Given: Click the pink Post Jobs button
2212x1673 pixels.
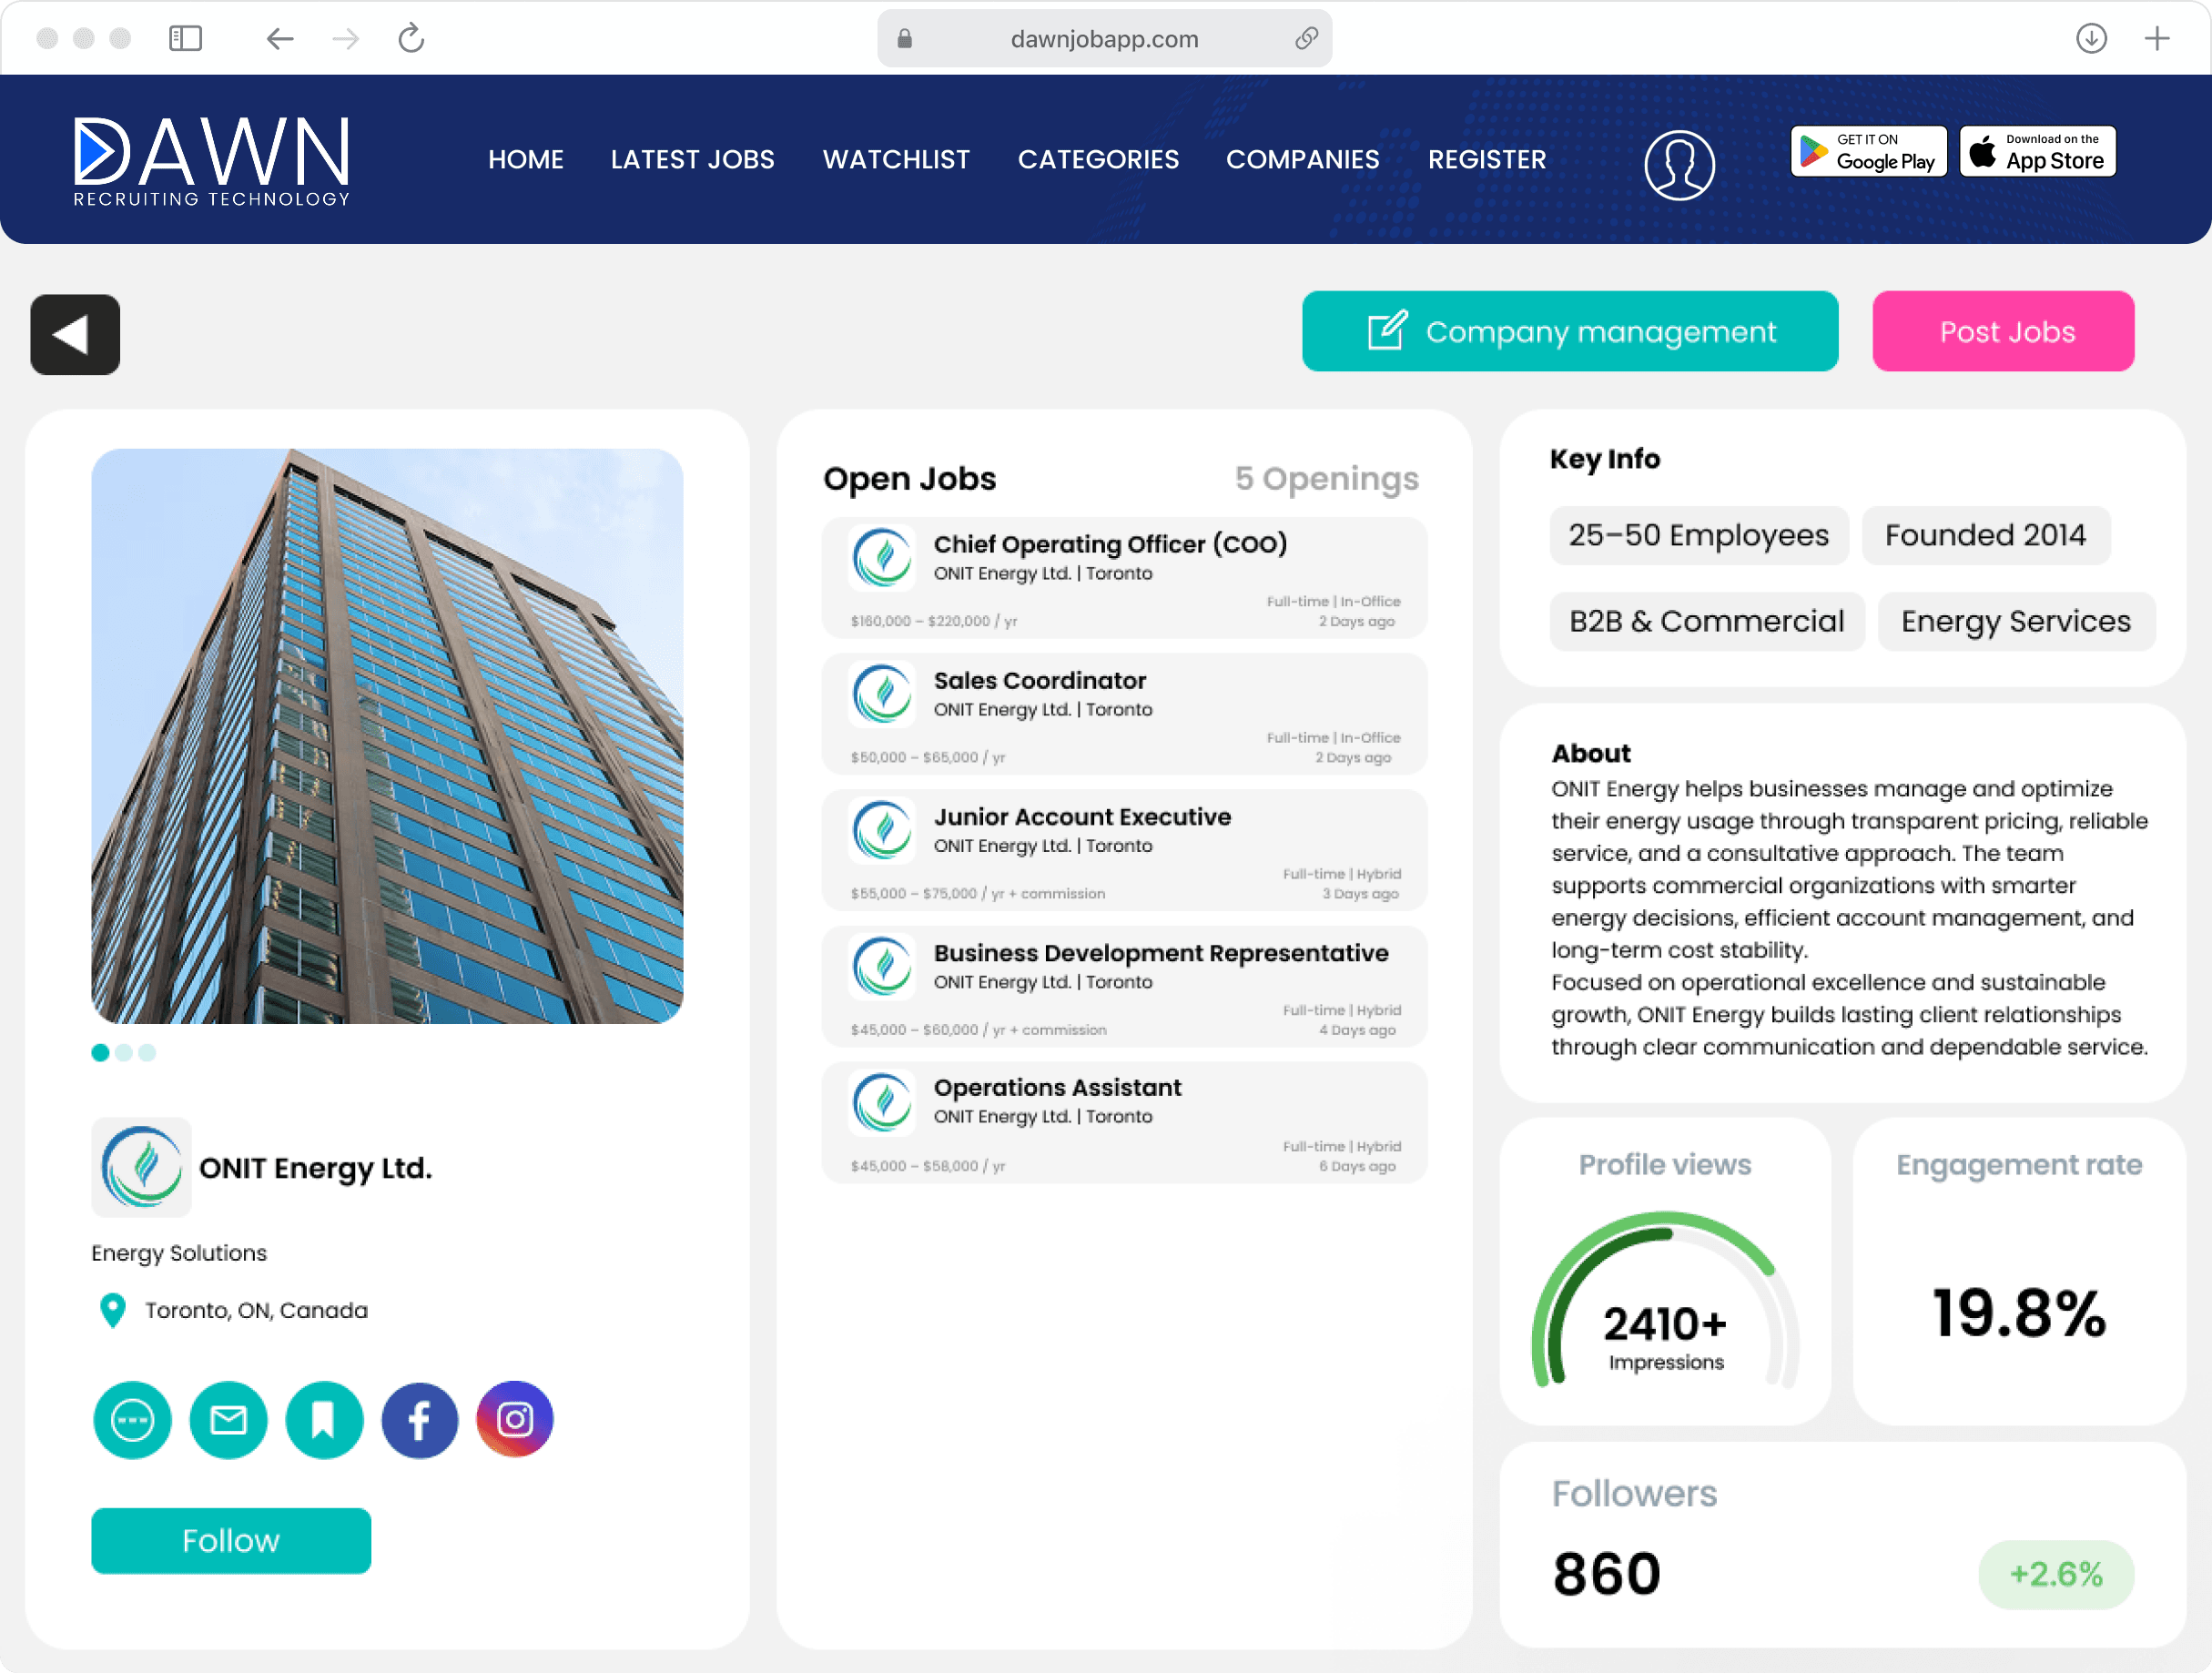Looking at the screenshot, I should (x=2003, y=331).
